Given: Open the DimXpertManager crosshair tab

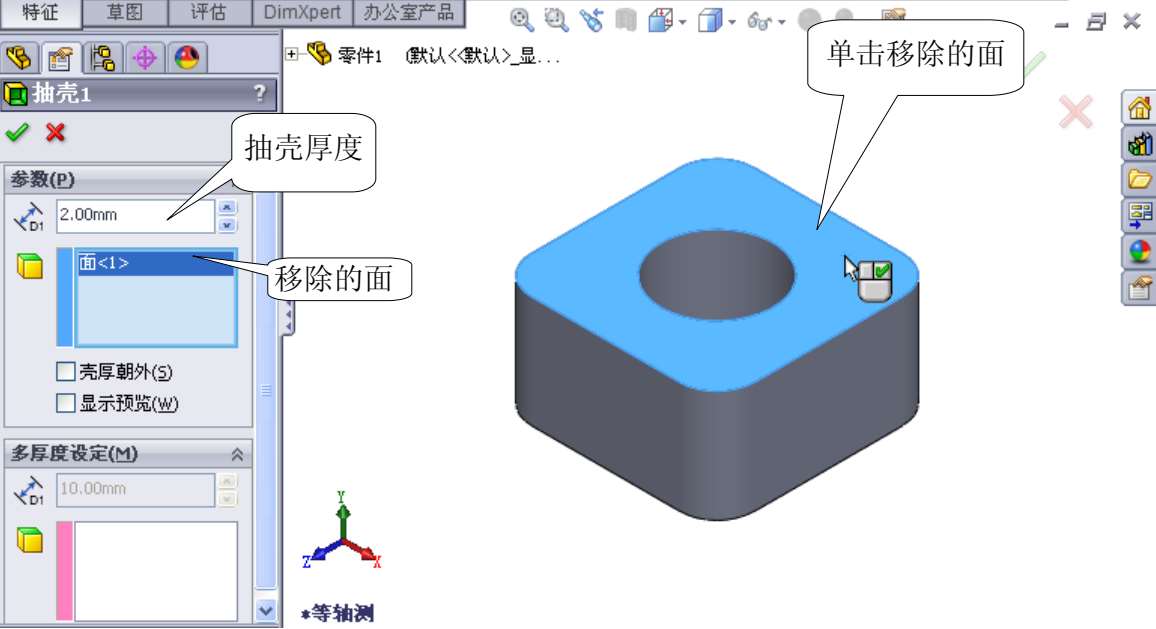Looking at the screenshot, I should pos(144,58).
